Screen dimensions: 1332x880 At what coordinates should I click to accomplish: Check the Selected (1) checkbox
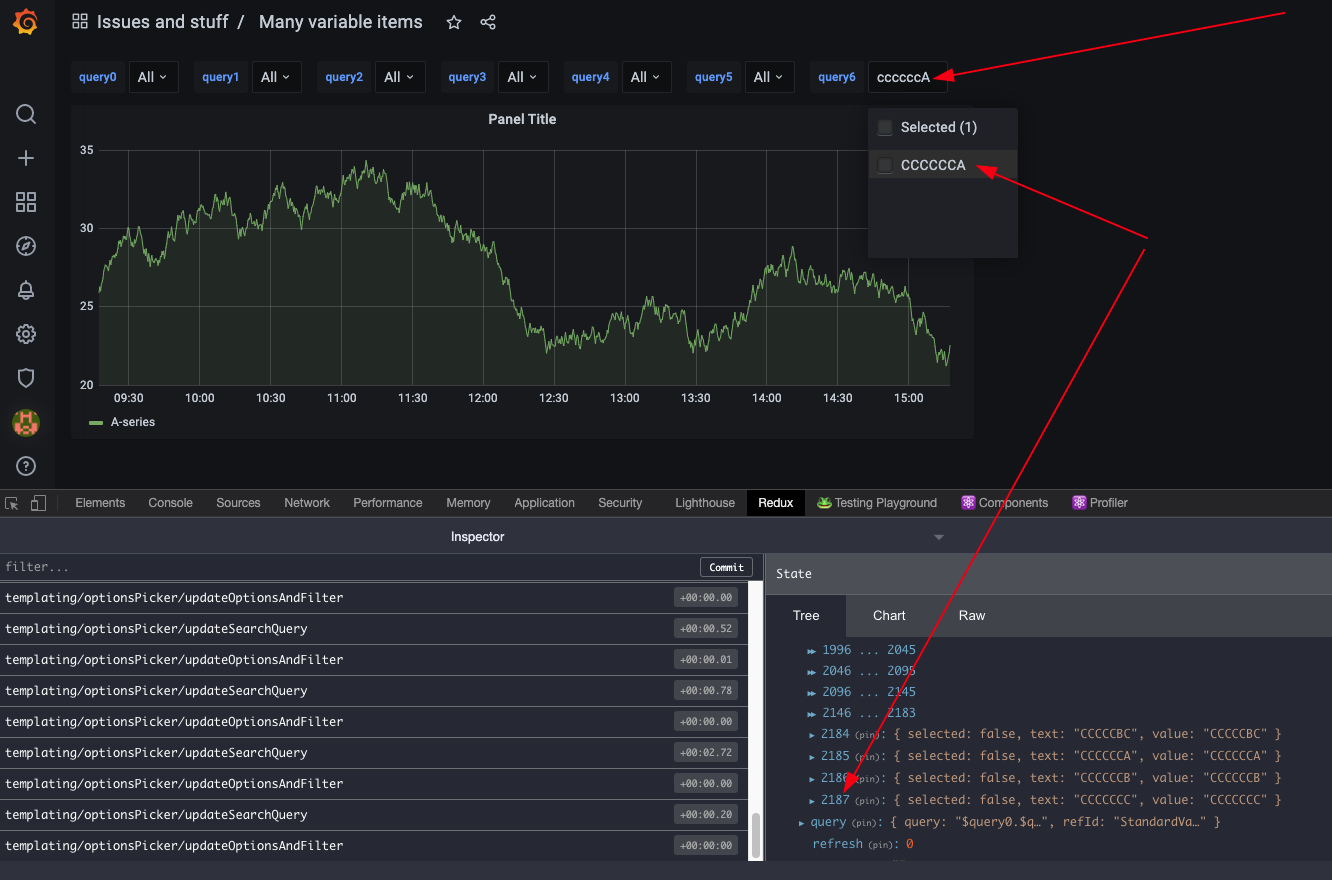(884, 127)
